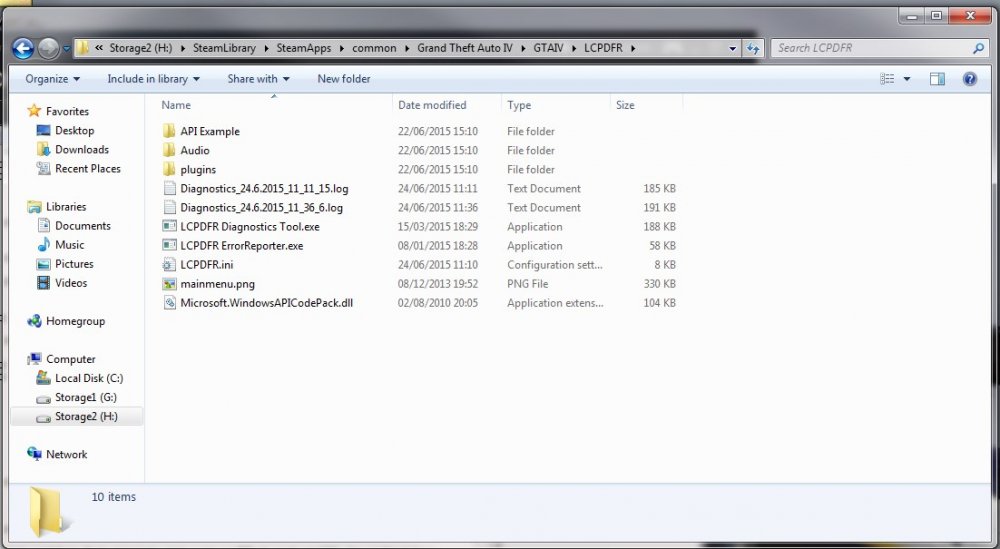Go back with the Back arrow button

click(22, 48)
